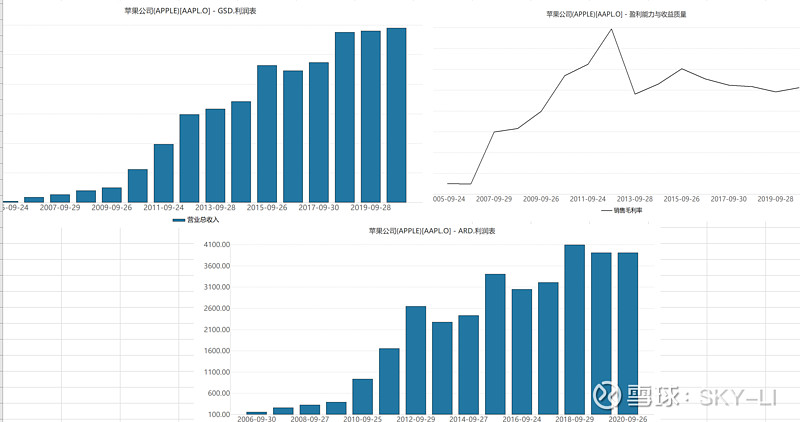The width and height of the screenshot is (800, 422).
Task: Click the Xueqiu snowball logo watermark
Action: click(x=607, y=395)
